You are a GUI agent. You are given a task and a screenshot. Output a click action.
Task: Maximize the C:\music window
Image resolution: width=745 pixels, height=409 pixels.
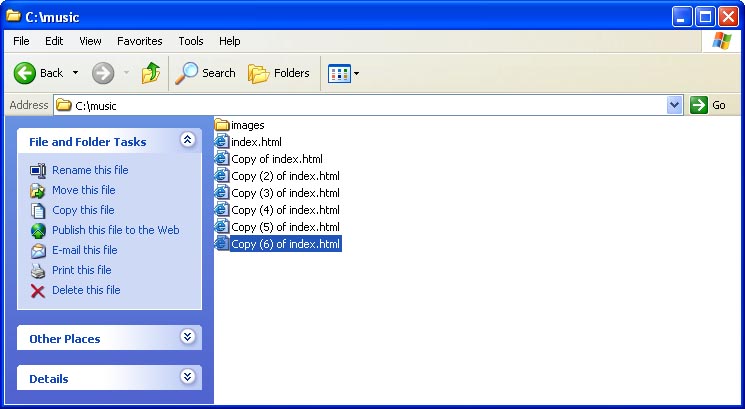click(706, 17)
